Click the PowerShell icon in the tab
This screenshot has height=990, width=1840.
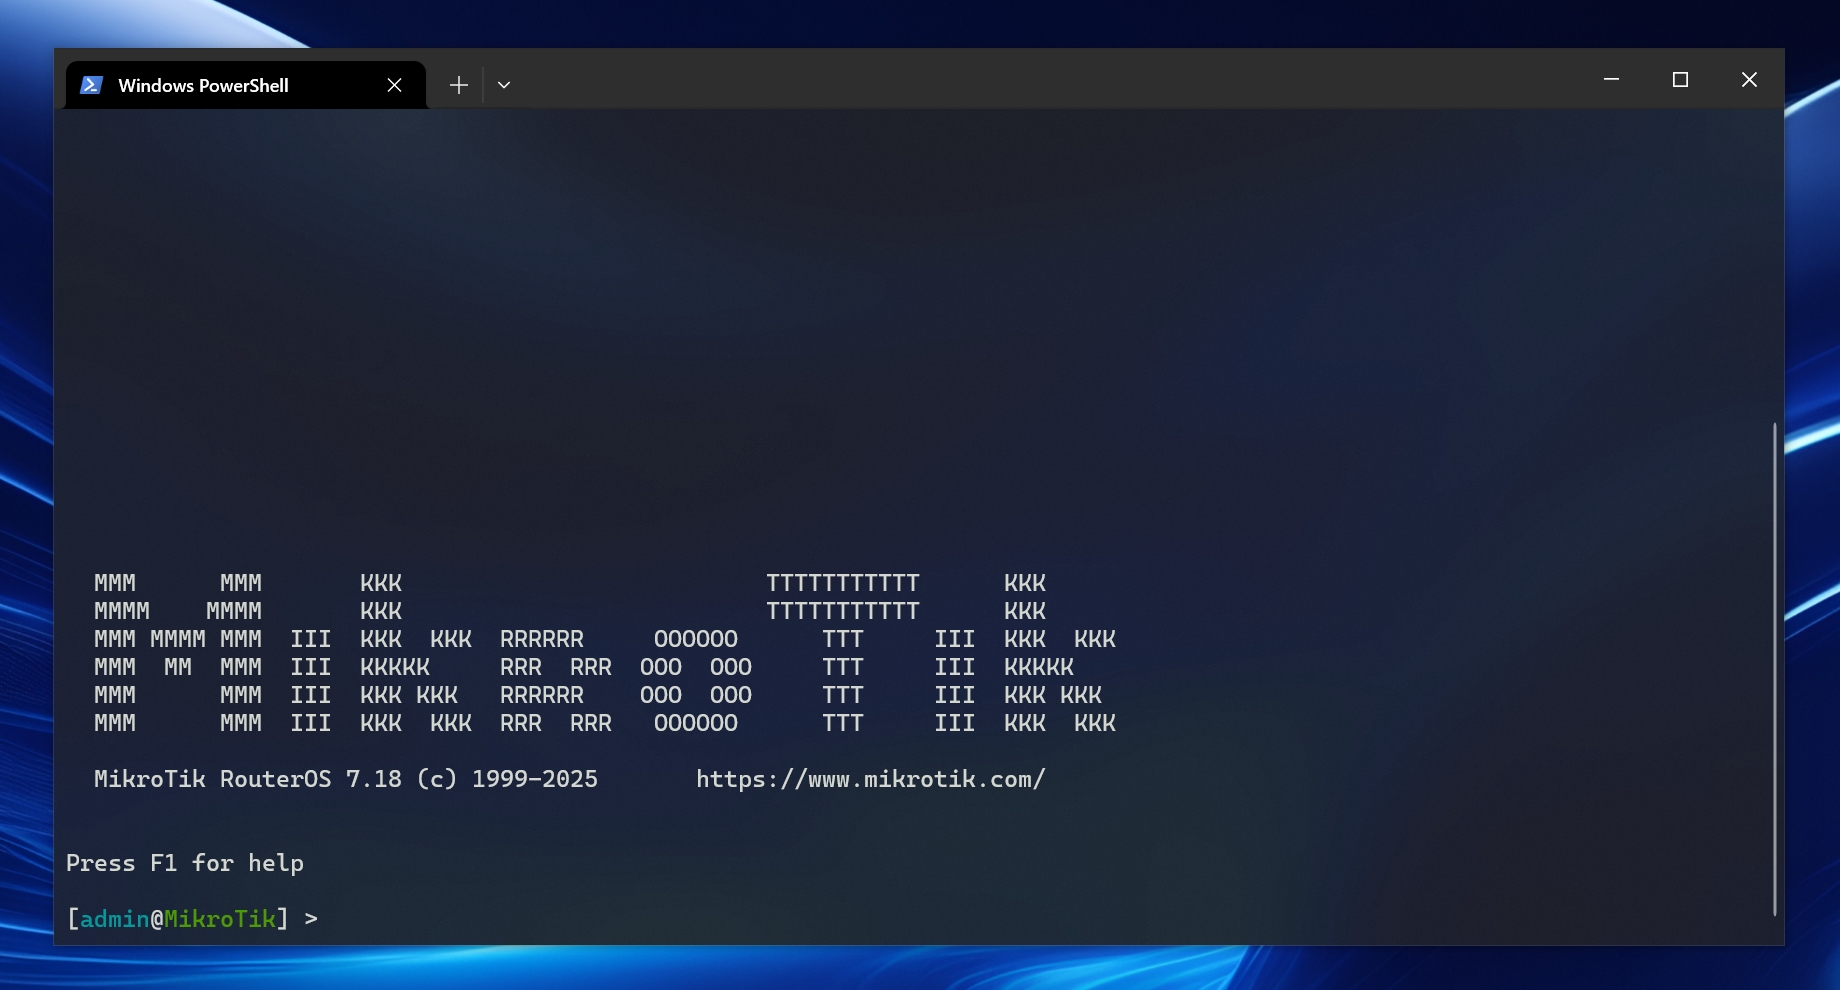pos(91,85)
